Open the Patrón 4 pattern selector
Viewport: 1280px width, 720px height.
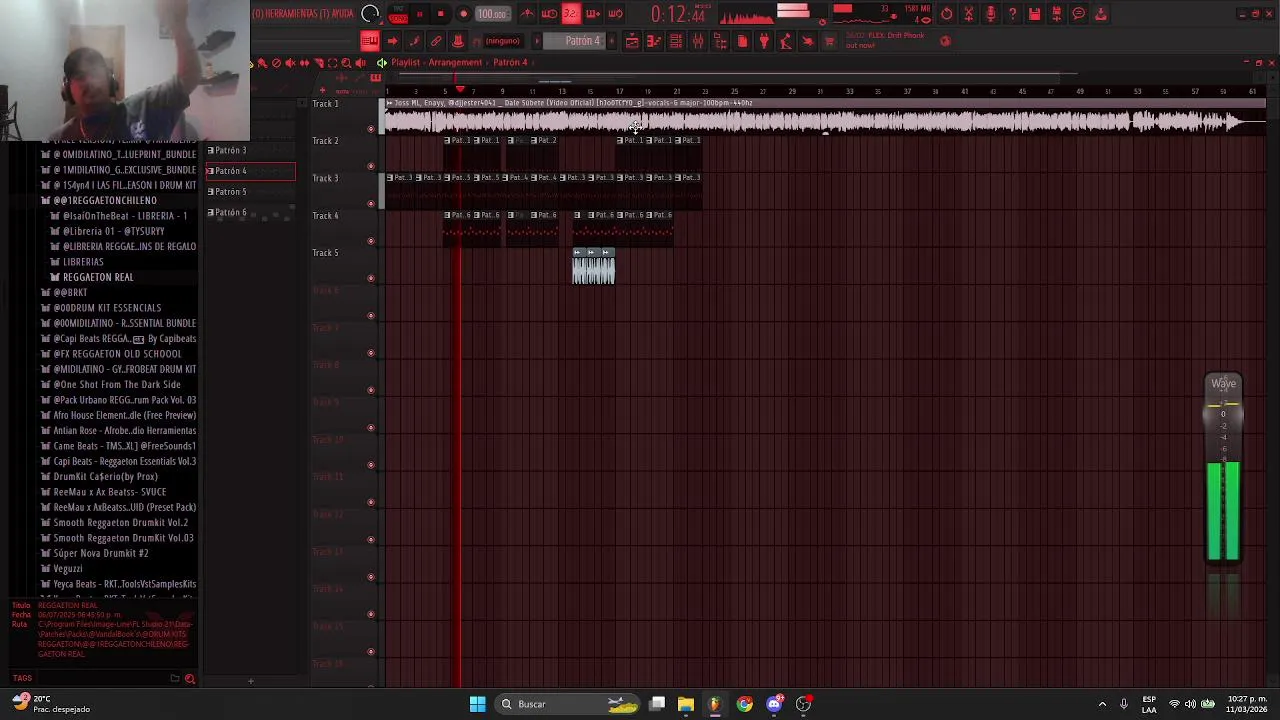tap(575, 41)
